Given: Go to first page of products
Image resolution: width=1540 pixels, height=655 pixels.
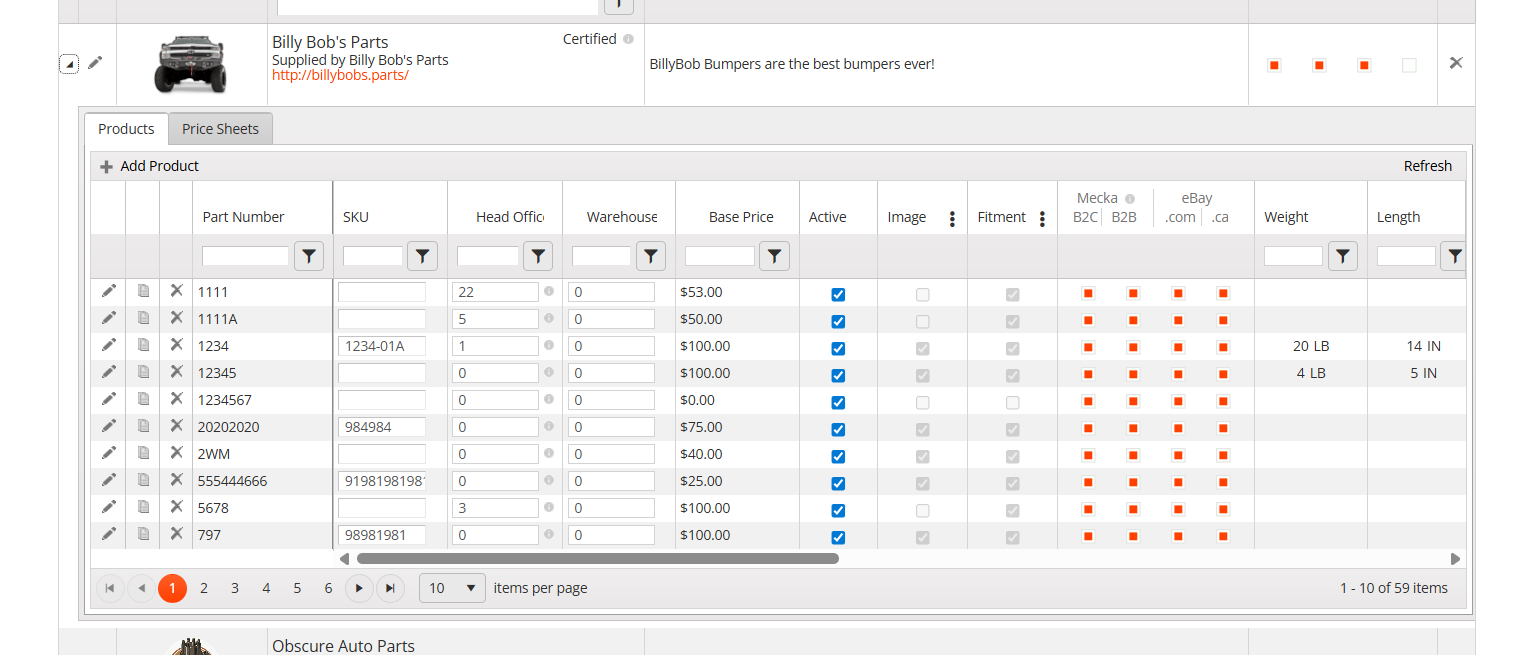Looking at the screenshot, I should pyautogui.click(x=110, y=588).
